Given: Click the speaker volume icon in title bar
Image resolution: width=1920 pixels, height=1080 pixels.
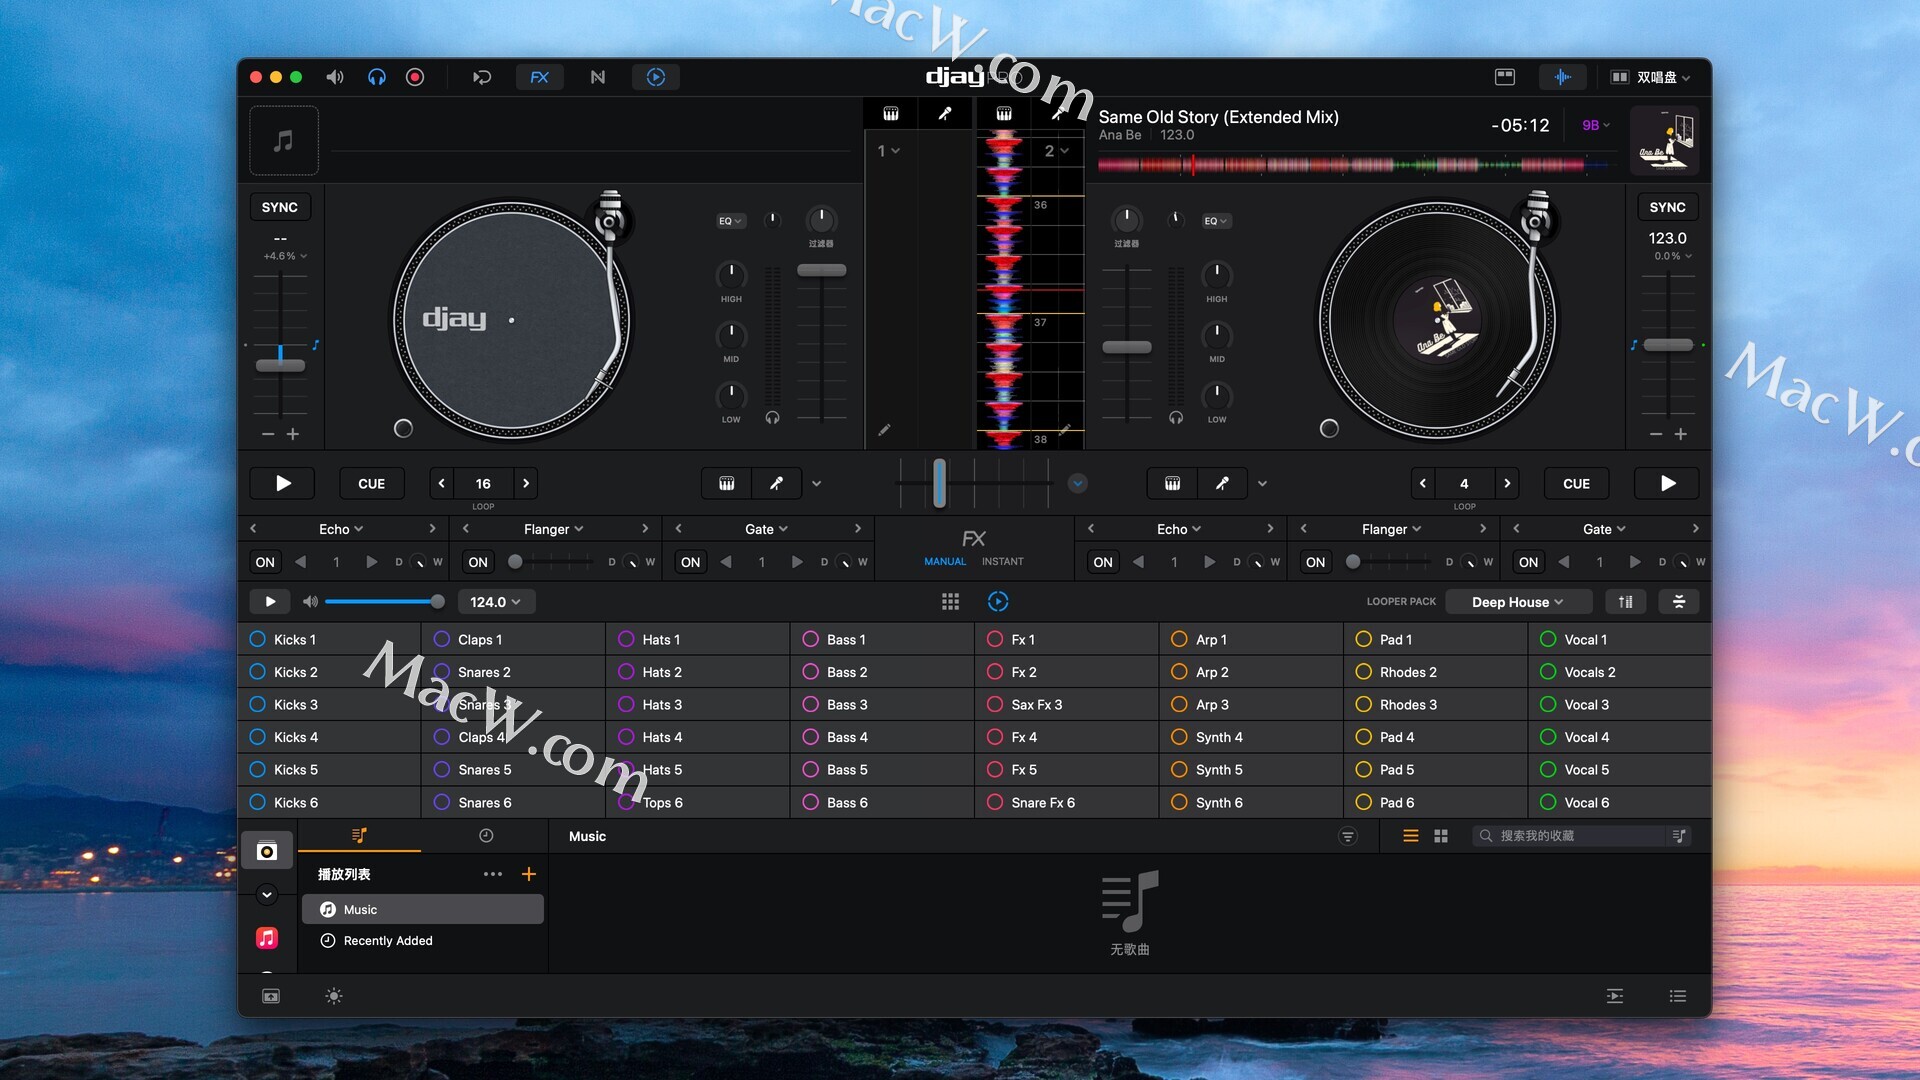Looking at the screenshot, I should pos(335,77).
